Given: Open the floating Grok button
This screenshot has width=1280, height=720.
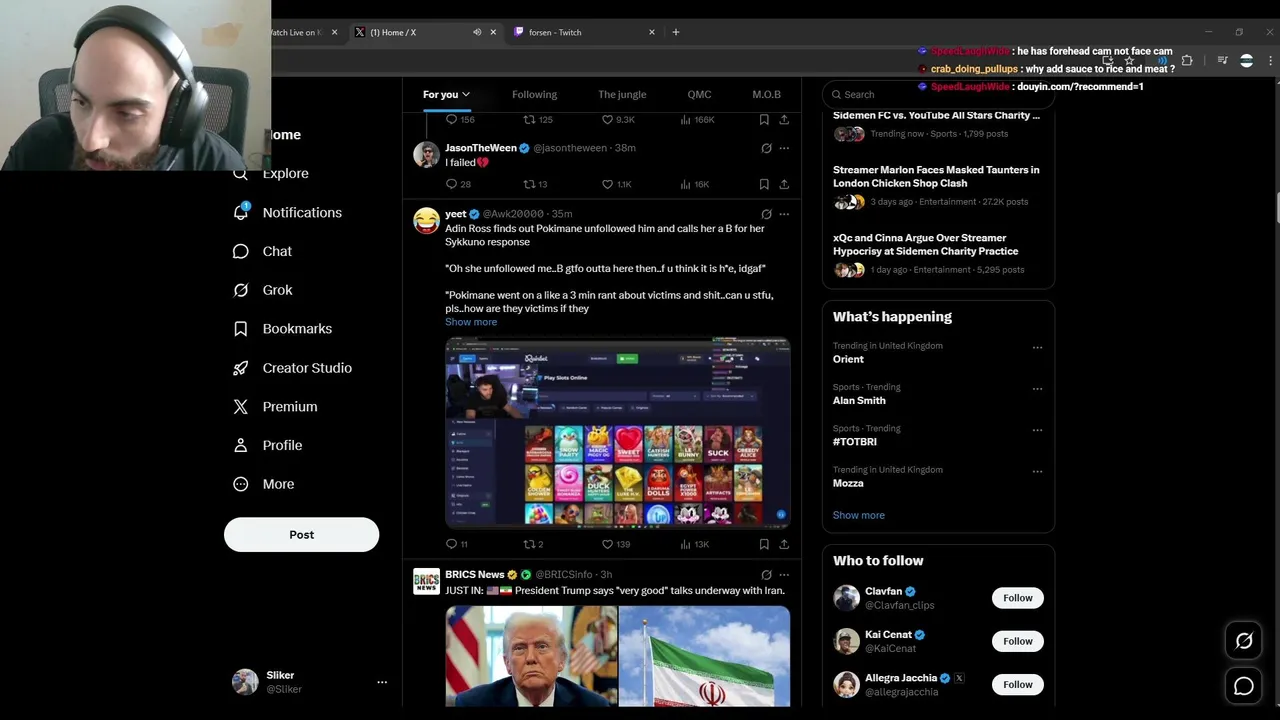Looking at the screenshot, I should point(1244,641).
